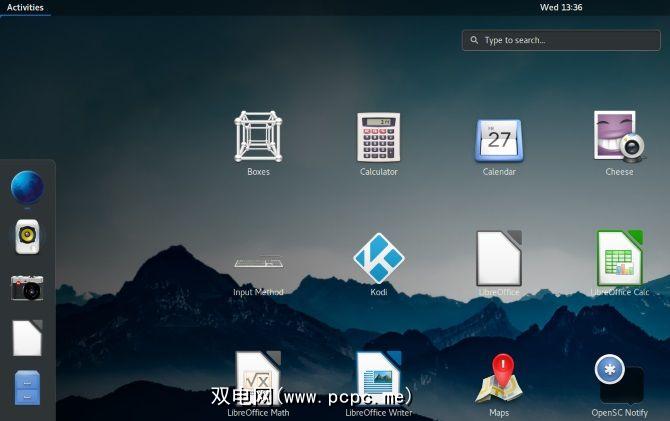
Task: Launch LibreOffice Writer
Action: [379, 377]
